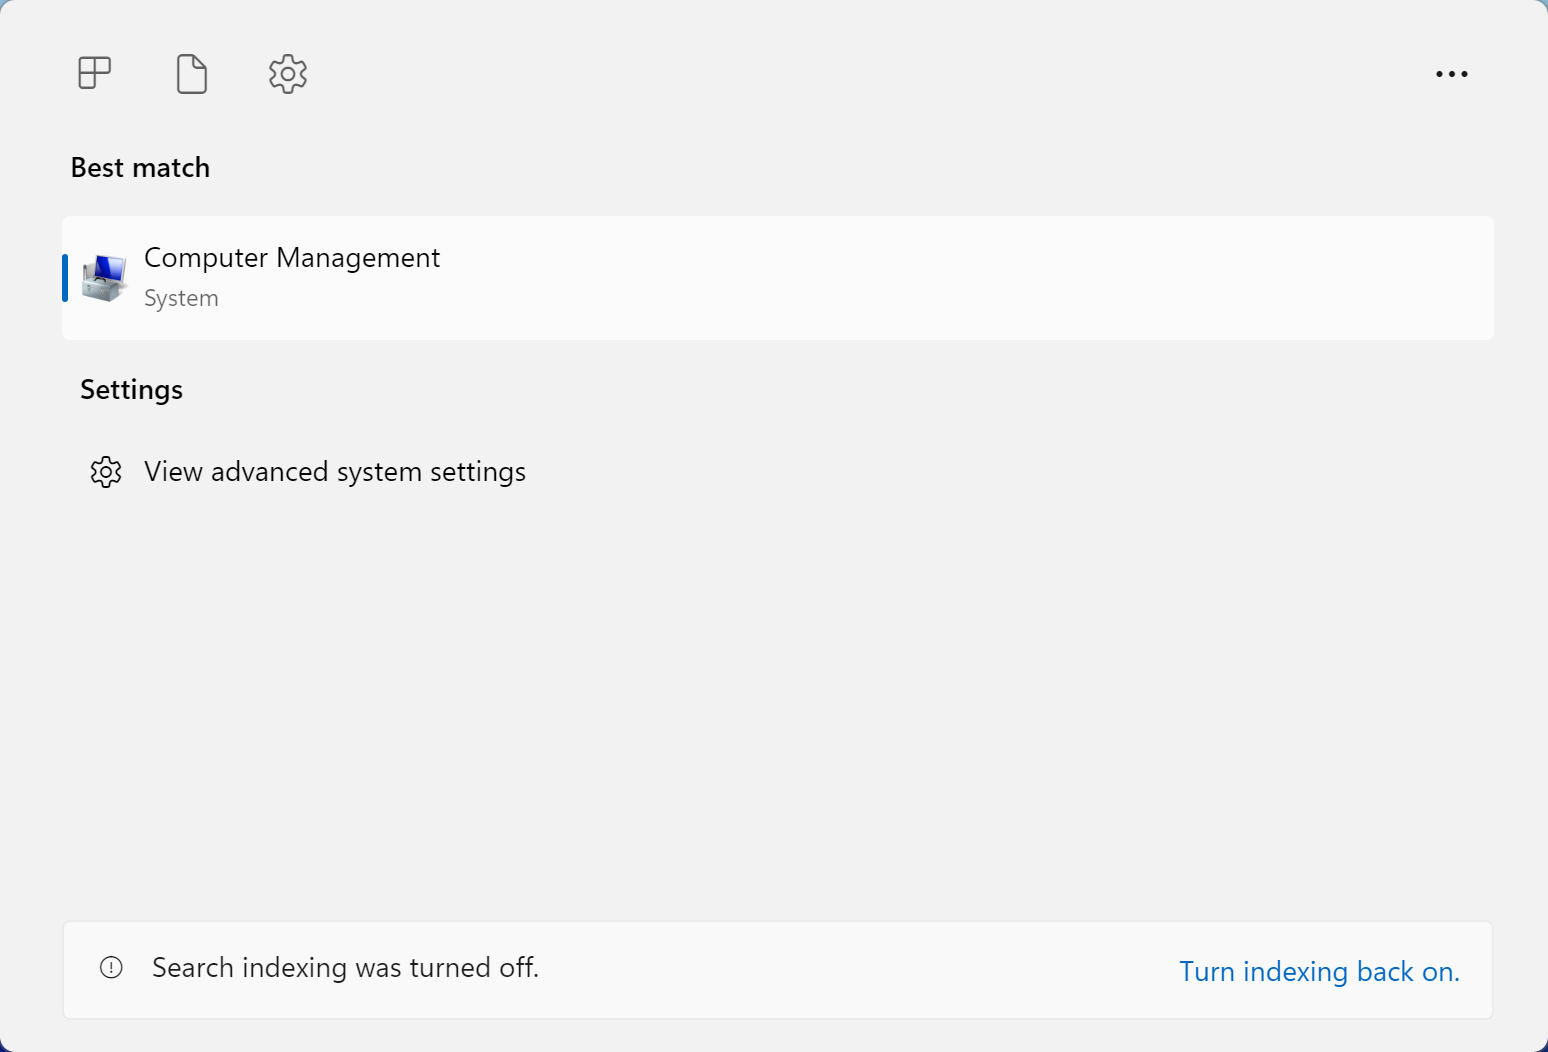Turn indexing back on link
The width and height of the screenshot is (1548, 1052).
[1319, 972]
